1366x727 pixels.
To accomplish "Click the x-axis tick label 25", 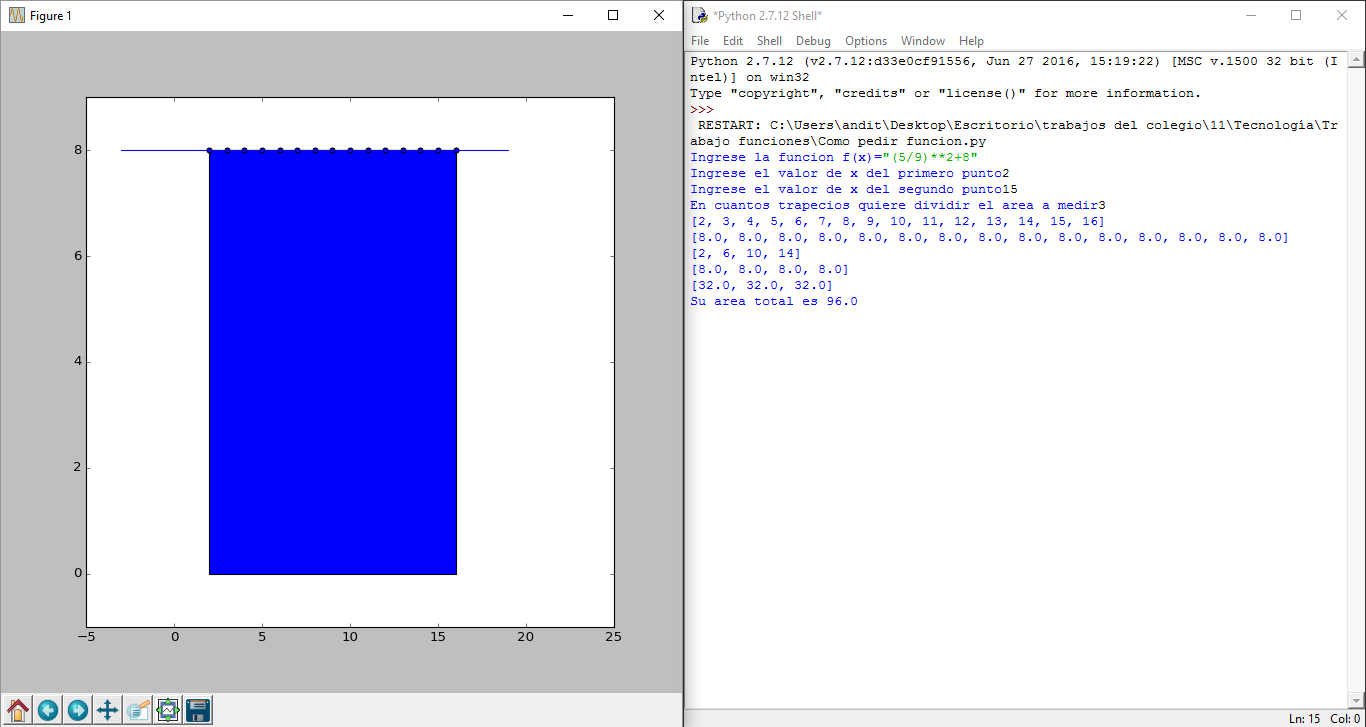I will coord(614,636).
